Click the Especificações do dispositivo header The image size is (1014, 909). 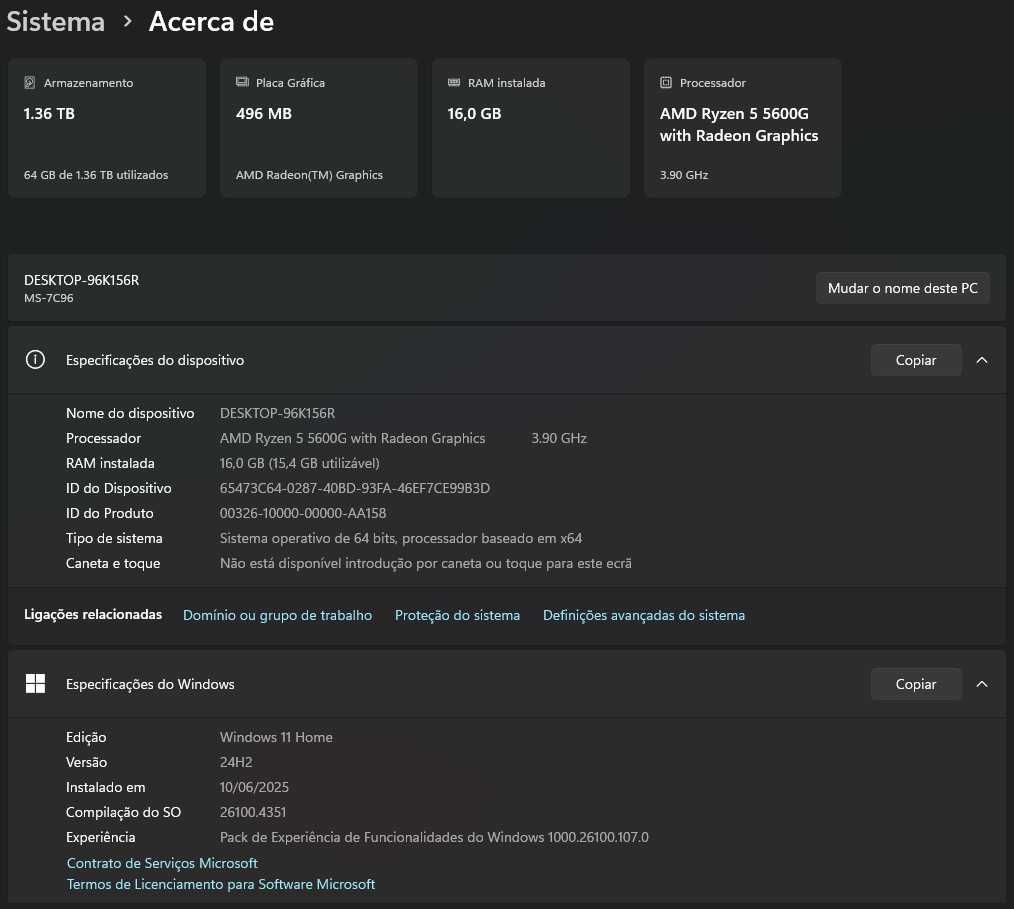click(506, 360)
